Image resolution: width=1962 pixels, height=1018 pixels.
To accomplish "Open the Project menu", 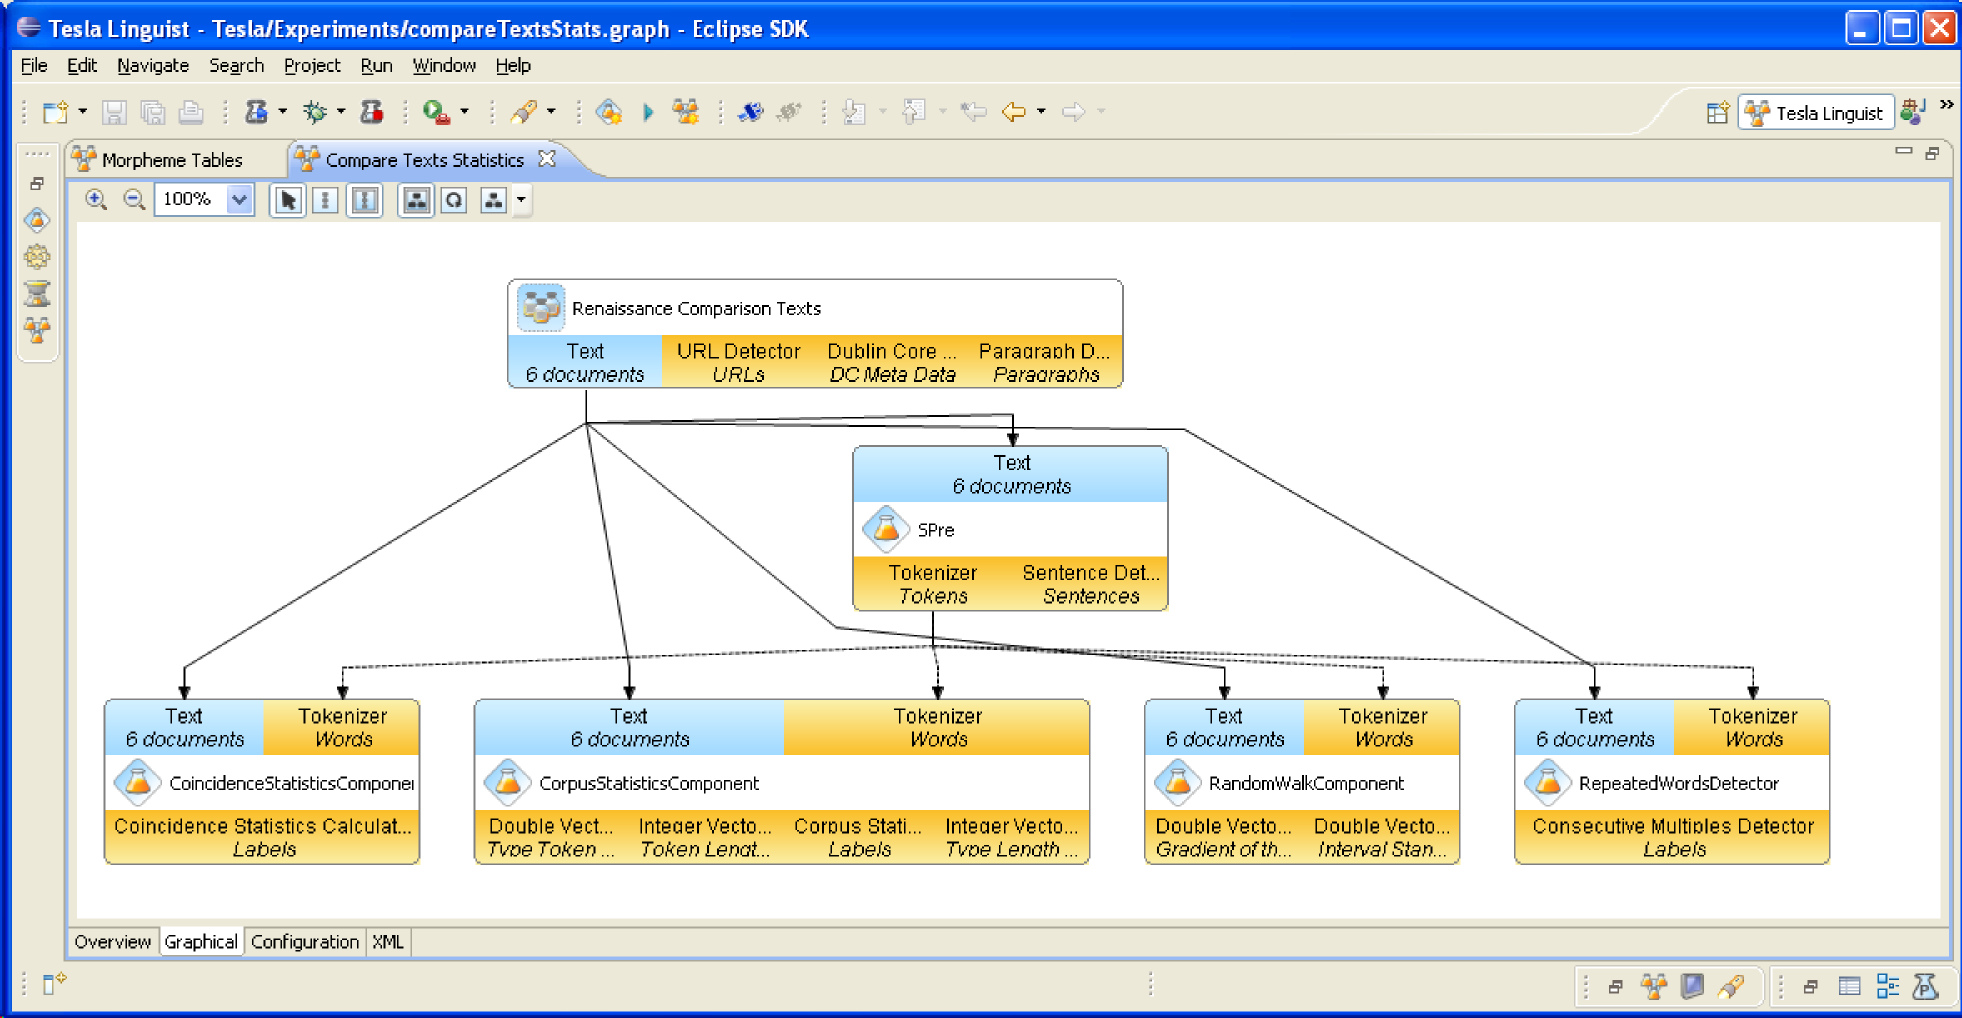I will tap(311, 66).
